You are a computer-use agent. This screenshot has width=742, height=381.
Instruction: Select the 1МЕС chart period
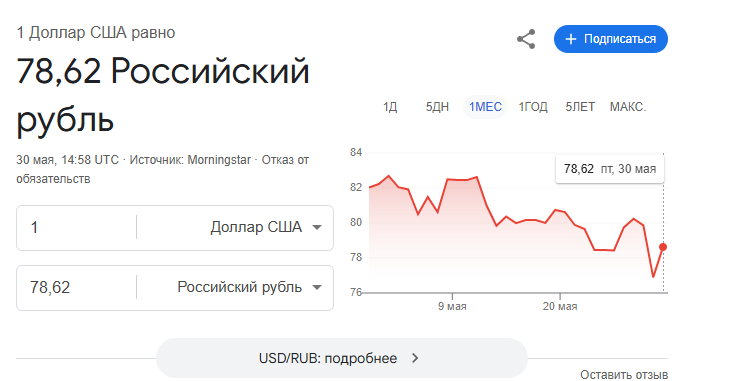[x=485, y=107]
